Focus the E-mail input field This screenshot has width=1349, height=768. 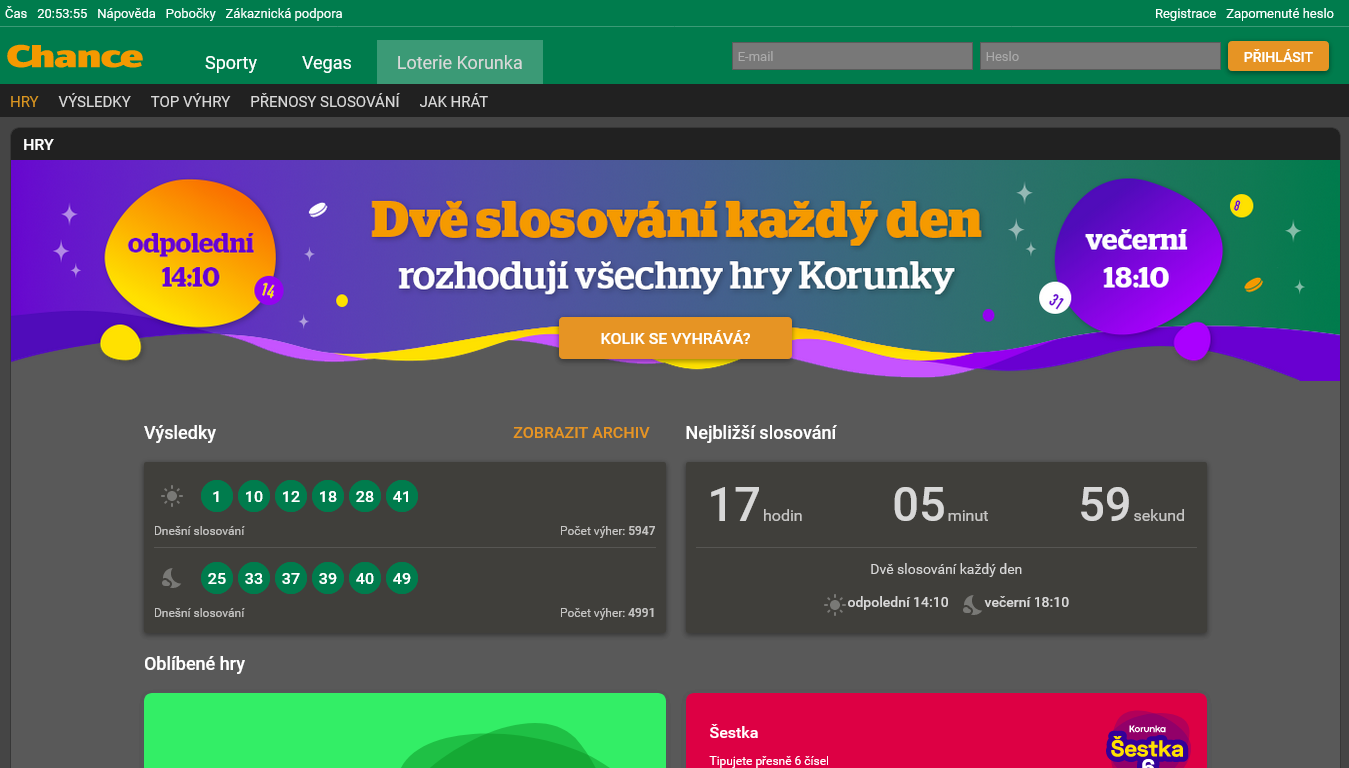852,56
